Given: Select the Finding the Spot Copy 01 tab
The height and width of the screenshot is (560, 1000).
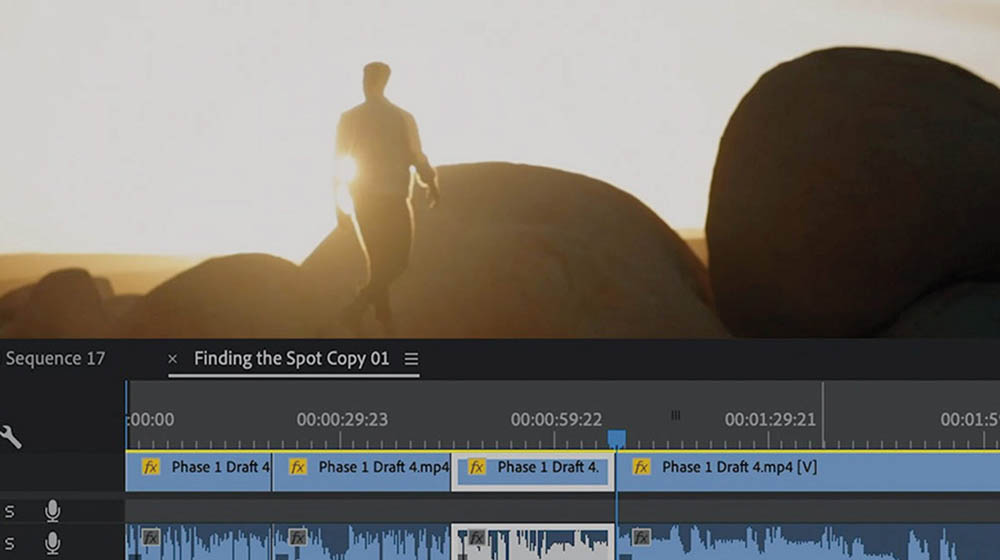Looking at the screenshot, I should point(291,358).
